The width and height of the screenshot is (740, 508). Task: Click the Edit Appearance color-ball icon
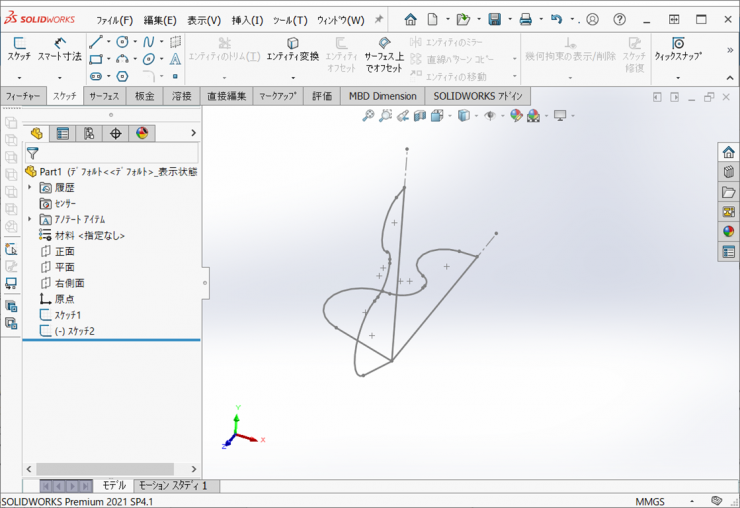[516, 116]
